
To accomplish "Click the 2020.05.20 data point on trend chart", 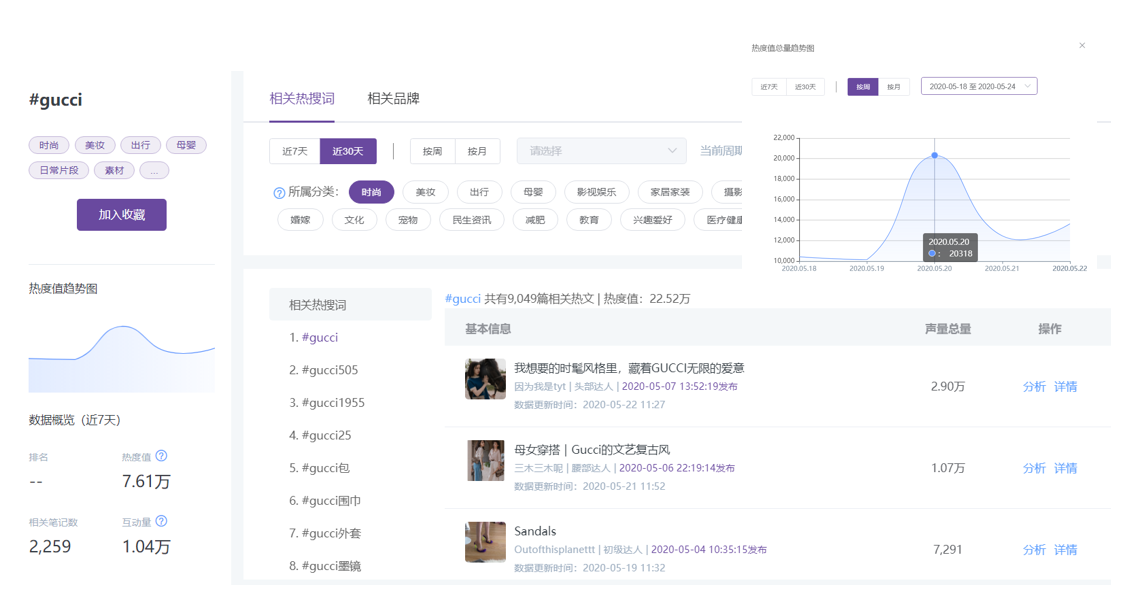I will [x=935, y=155].
